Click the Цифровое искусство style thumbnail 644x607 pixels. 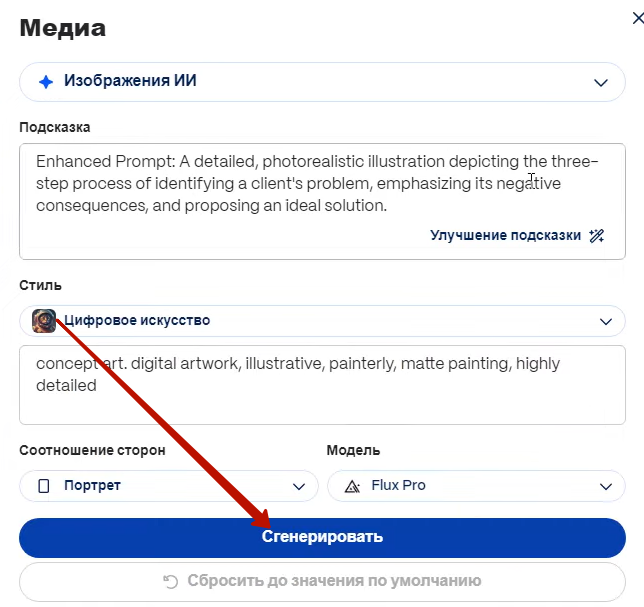(44, 321)
